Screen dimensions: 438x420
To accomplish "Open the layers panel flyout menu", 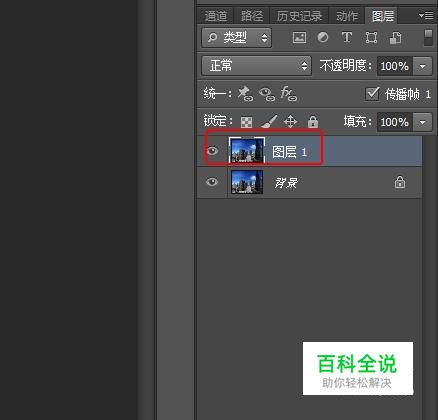I will (426, 15).
